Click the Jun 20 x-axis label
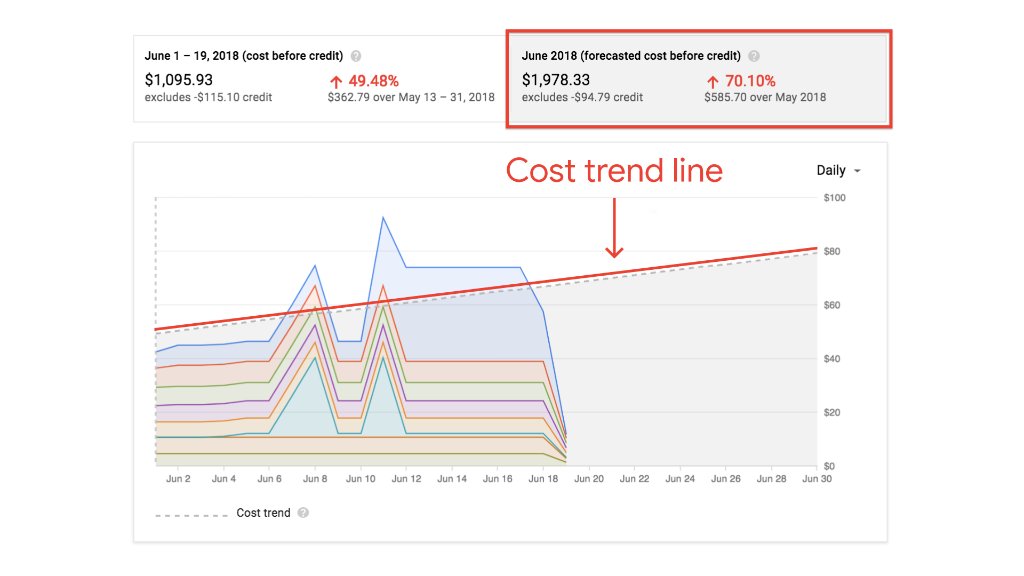Image resolution: width=1024 pixels, height=576 pixels. pyautogui.click(x=589, y=479)
